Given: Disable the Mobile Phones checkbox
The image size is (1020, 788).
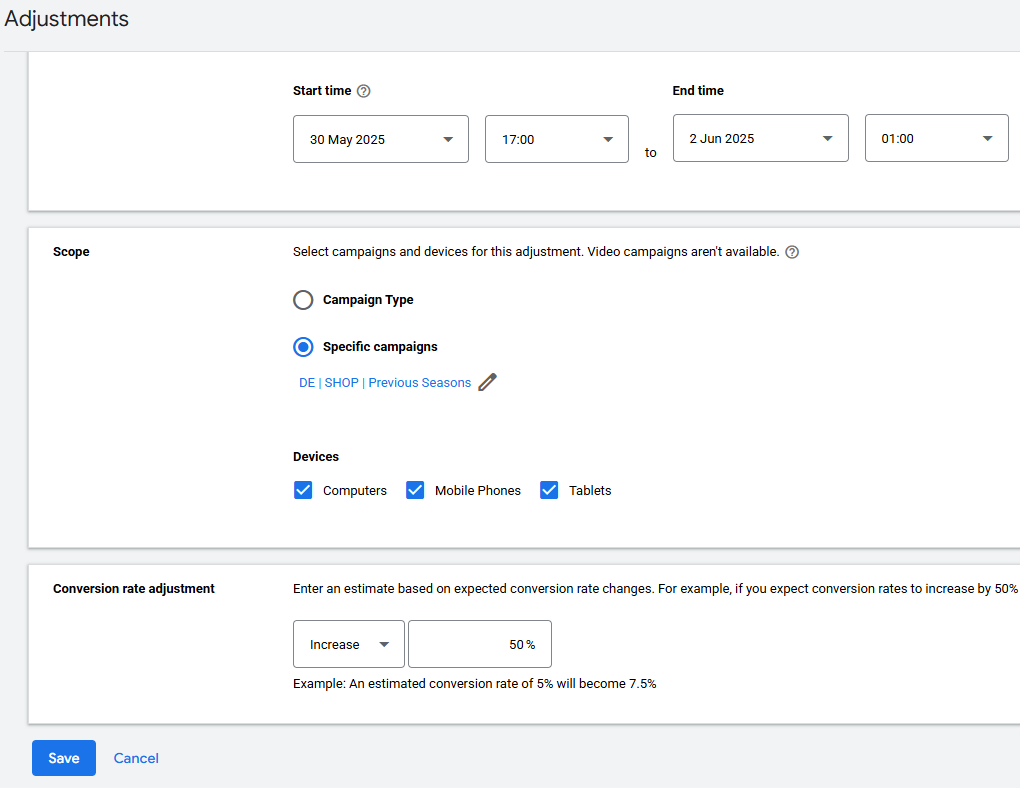Looking at the screenshot, I should pos(415,490).
